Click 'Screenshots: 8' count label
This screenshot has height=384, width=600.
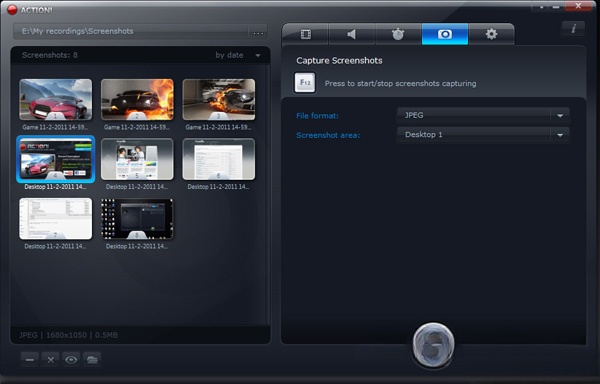pyautogui.click(x=50, y=55)
